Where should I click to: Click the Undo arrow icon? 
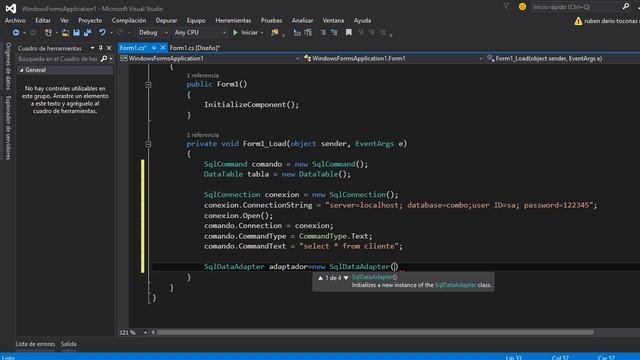(102, 33)
